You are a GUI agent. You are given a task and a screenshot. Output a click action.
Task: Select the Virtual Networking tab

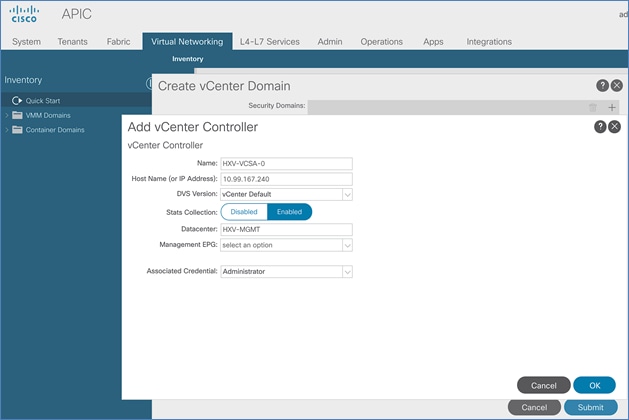coord(187,42)
